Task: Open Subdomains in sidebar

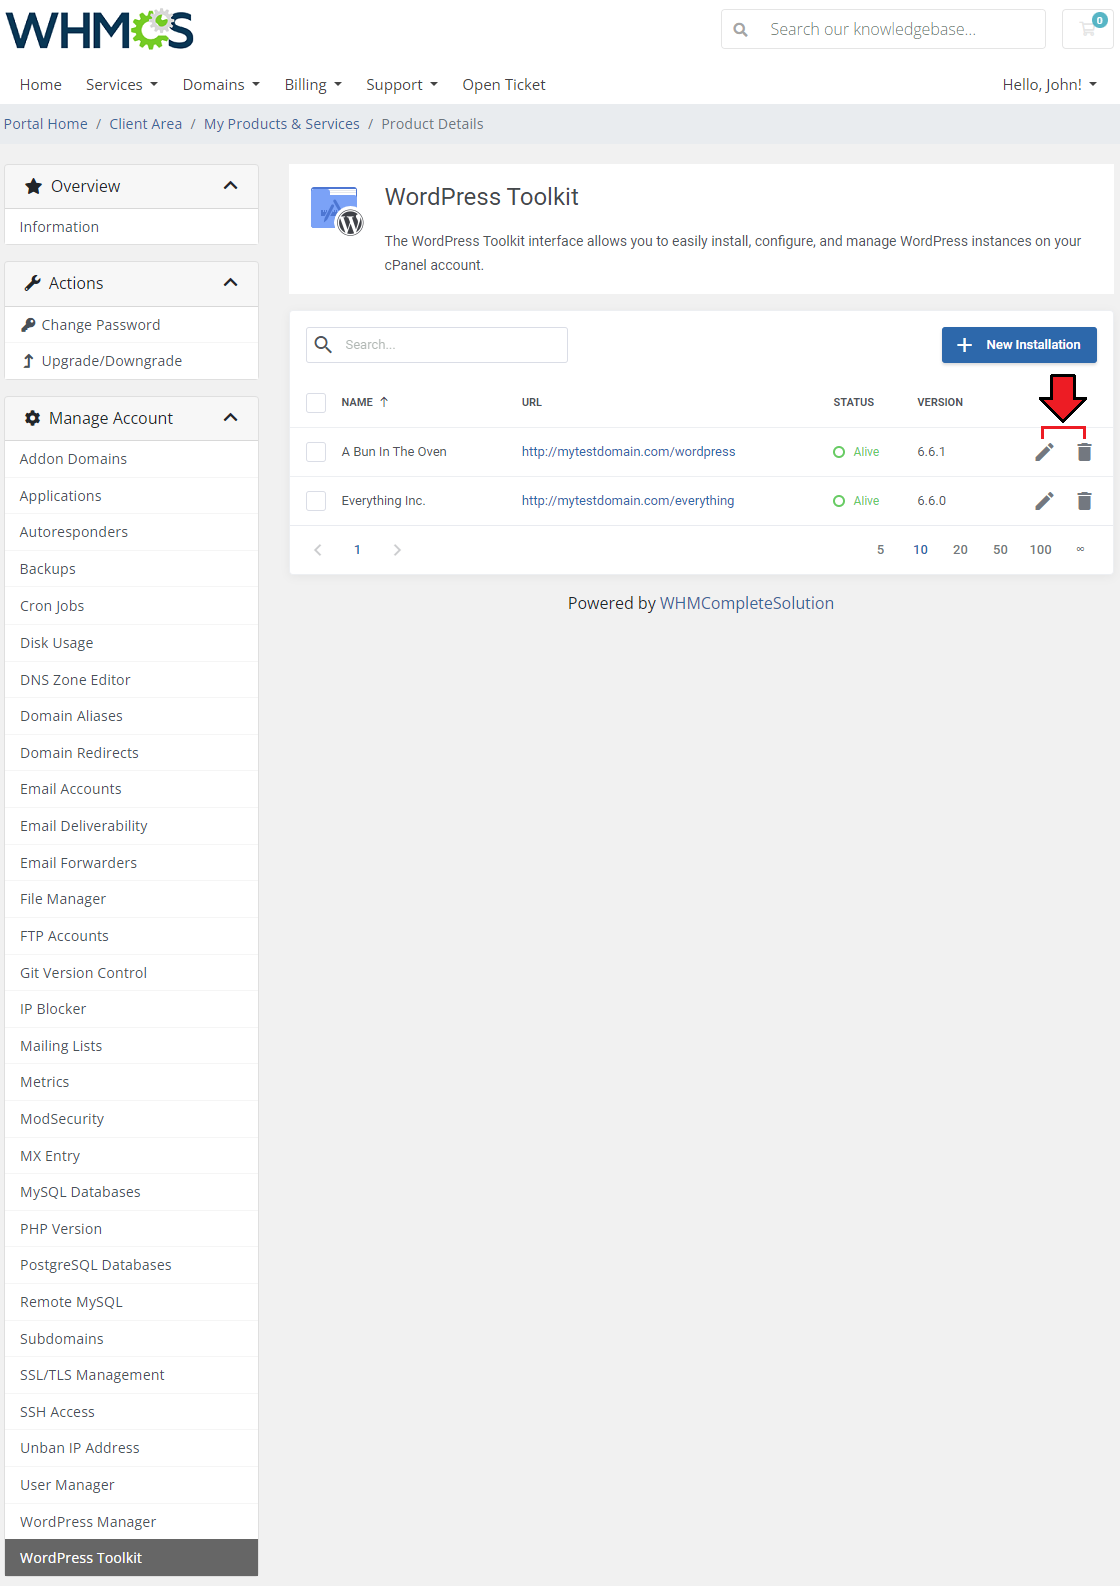Action: coord(132,1339)
